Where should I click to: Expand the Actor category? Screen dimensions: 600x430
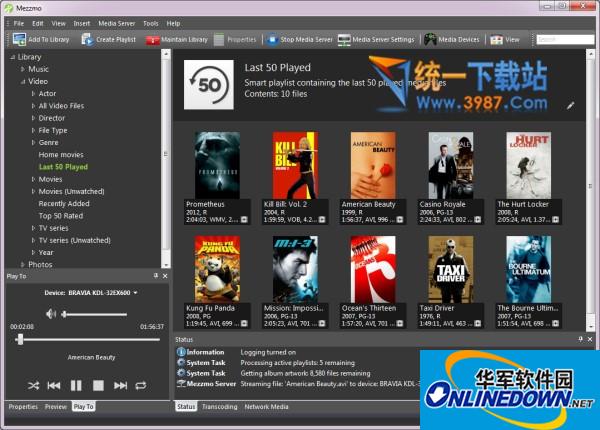33,94
